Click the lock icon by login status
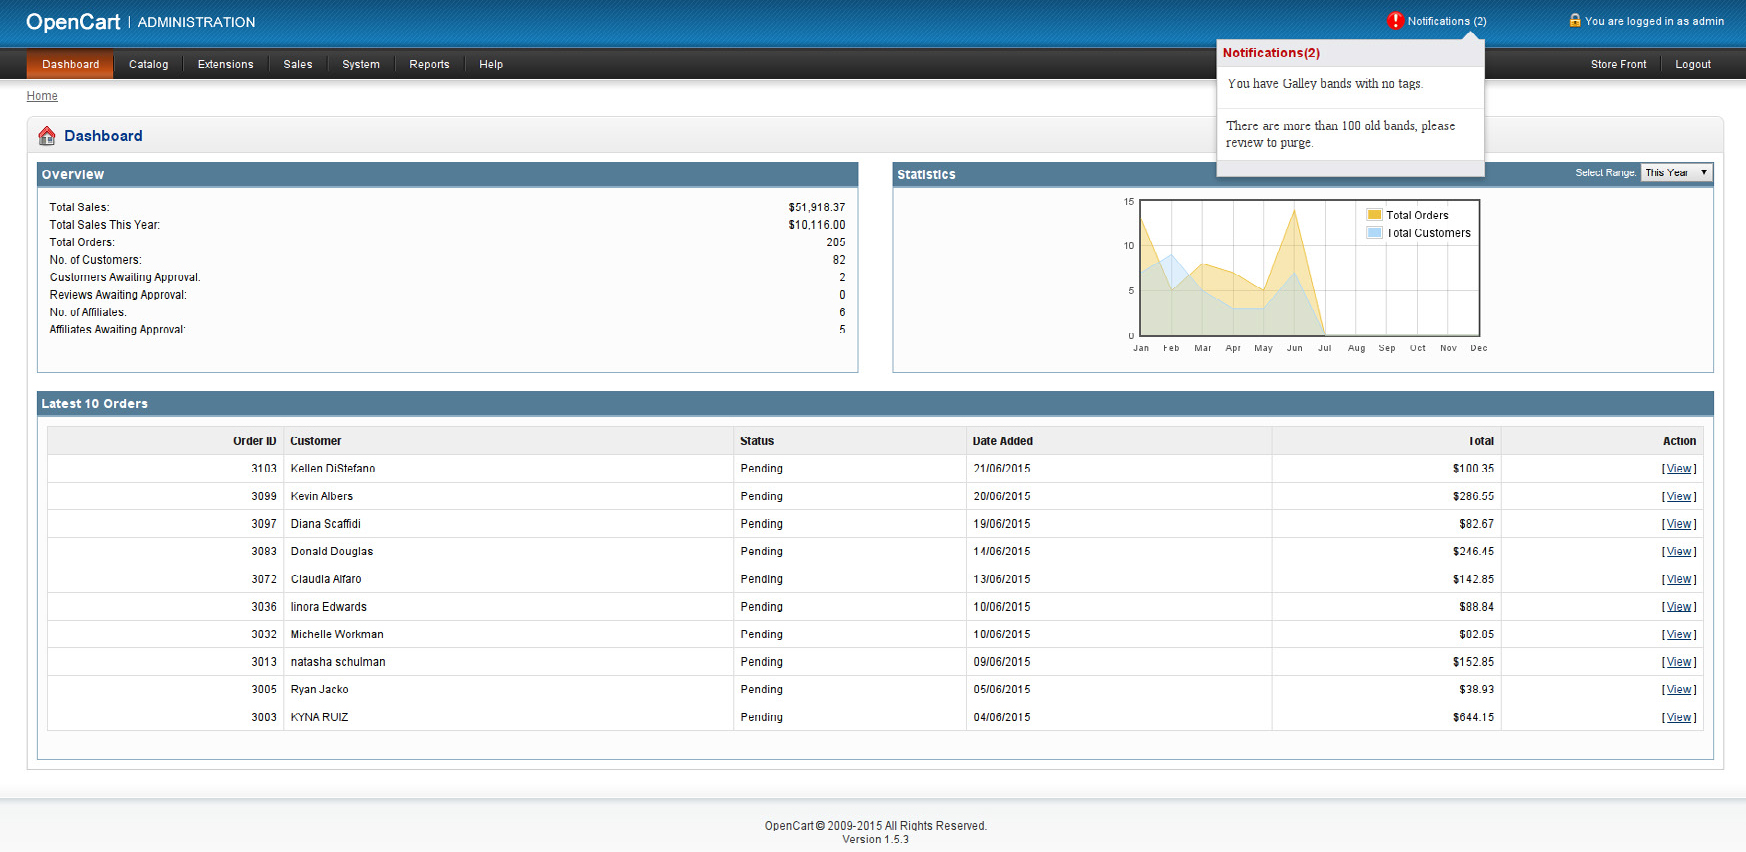Image resolution: width=1746 pixels, height=852 pixels. point(1575,20)
